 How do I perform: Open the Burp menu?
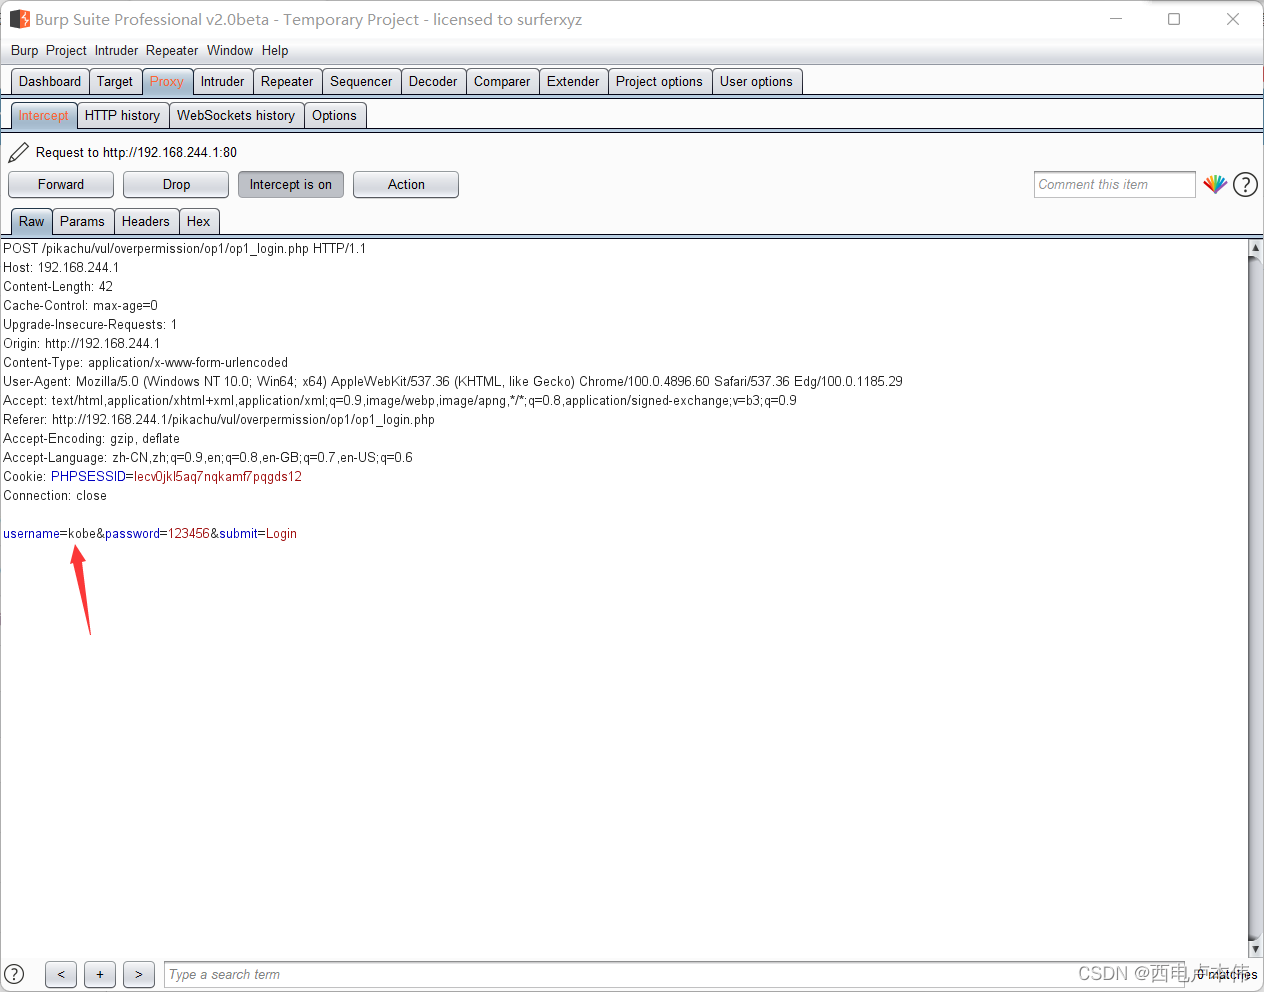24,50
